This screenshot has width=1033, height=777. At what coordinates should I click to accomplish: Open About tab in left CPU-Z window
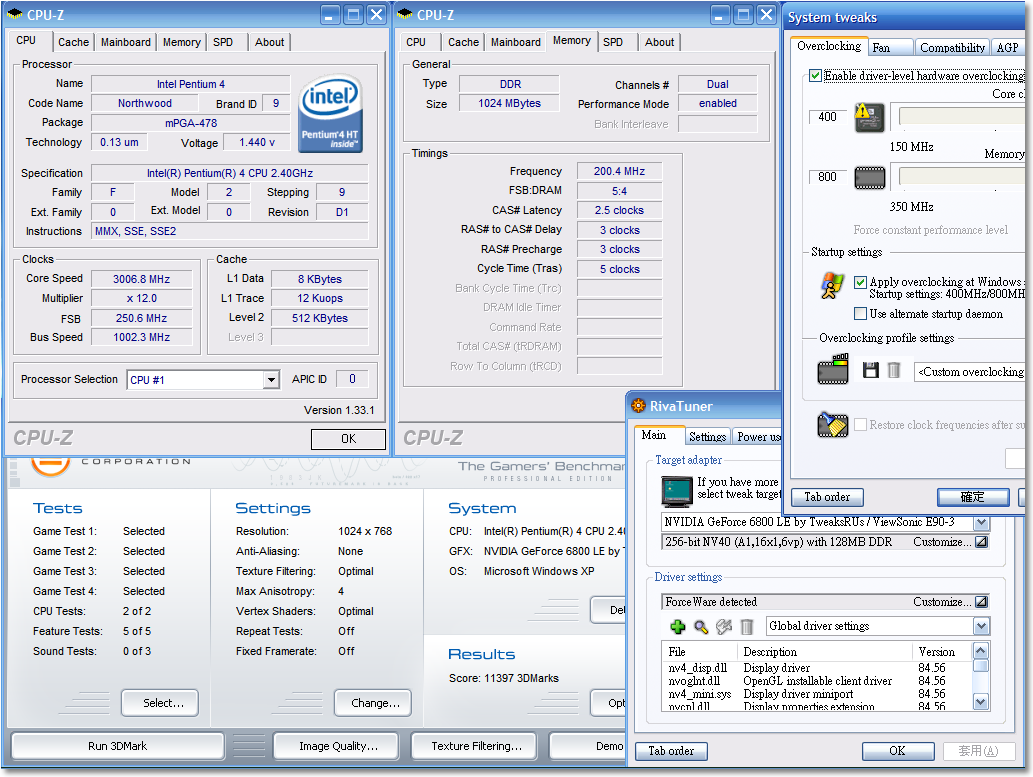(x=269, y=42)
